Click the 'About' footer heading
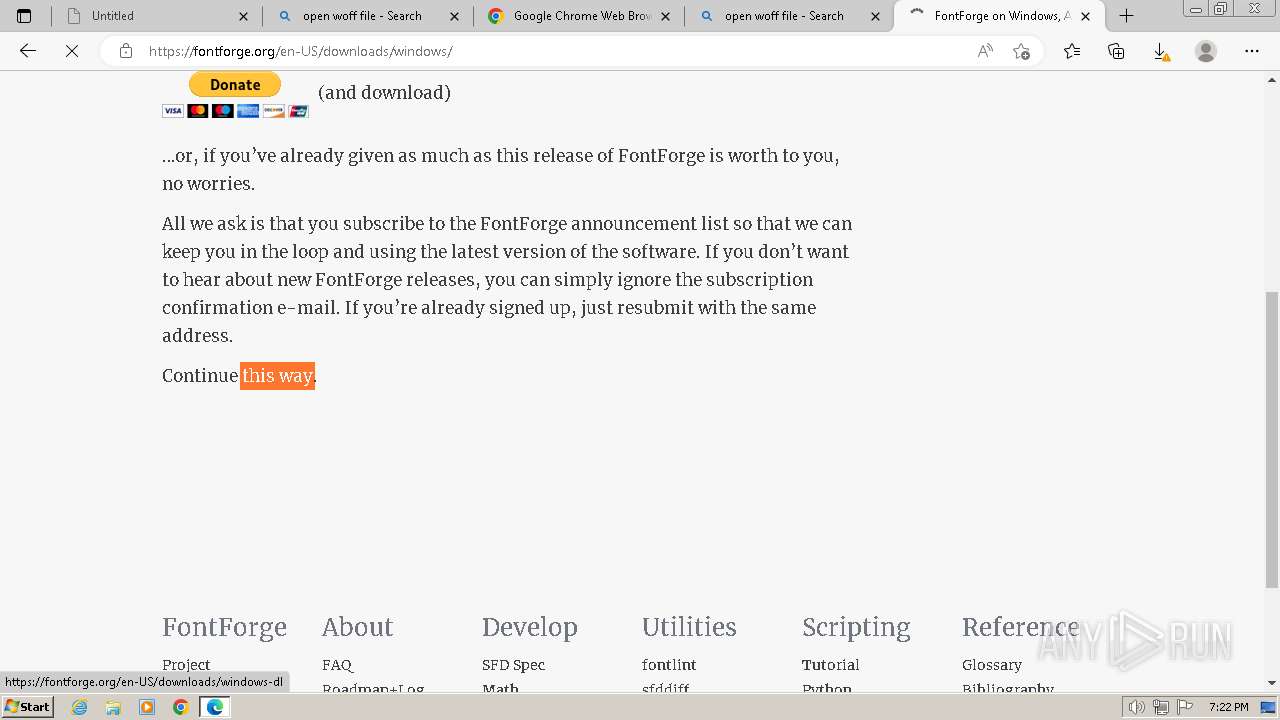 [x=357, y=627]
